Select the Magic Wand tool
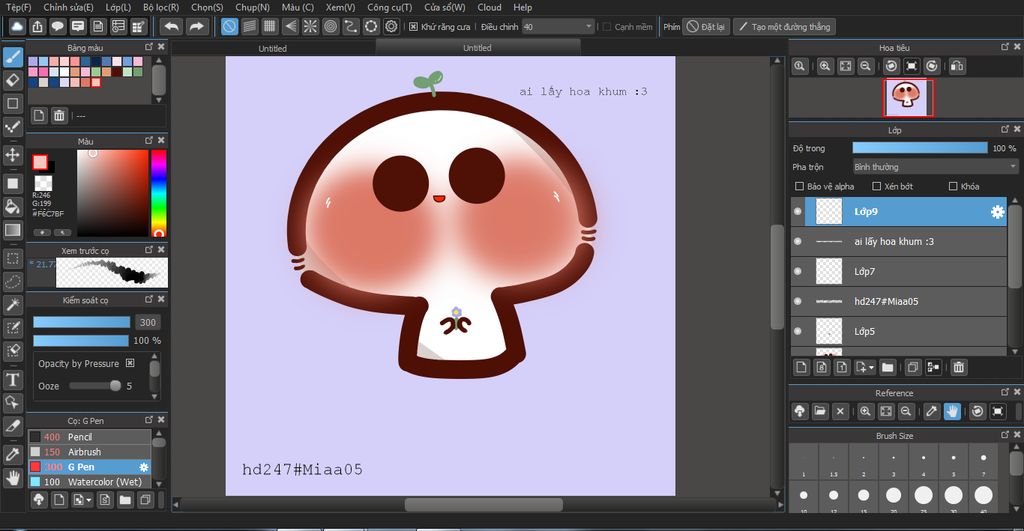This screenshot has height=531, width=1024. [12, 304]
